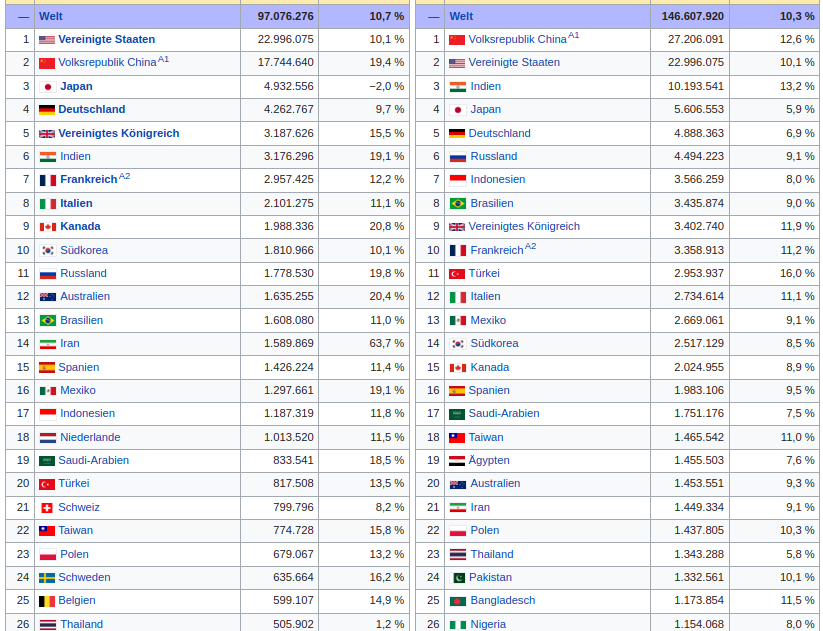Click the Taiwan flag in the right table
The image size is (823, 631).
click(x=457, y=438)
